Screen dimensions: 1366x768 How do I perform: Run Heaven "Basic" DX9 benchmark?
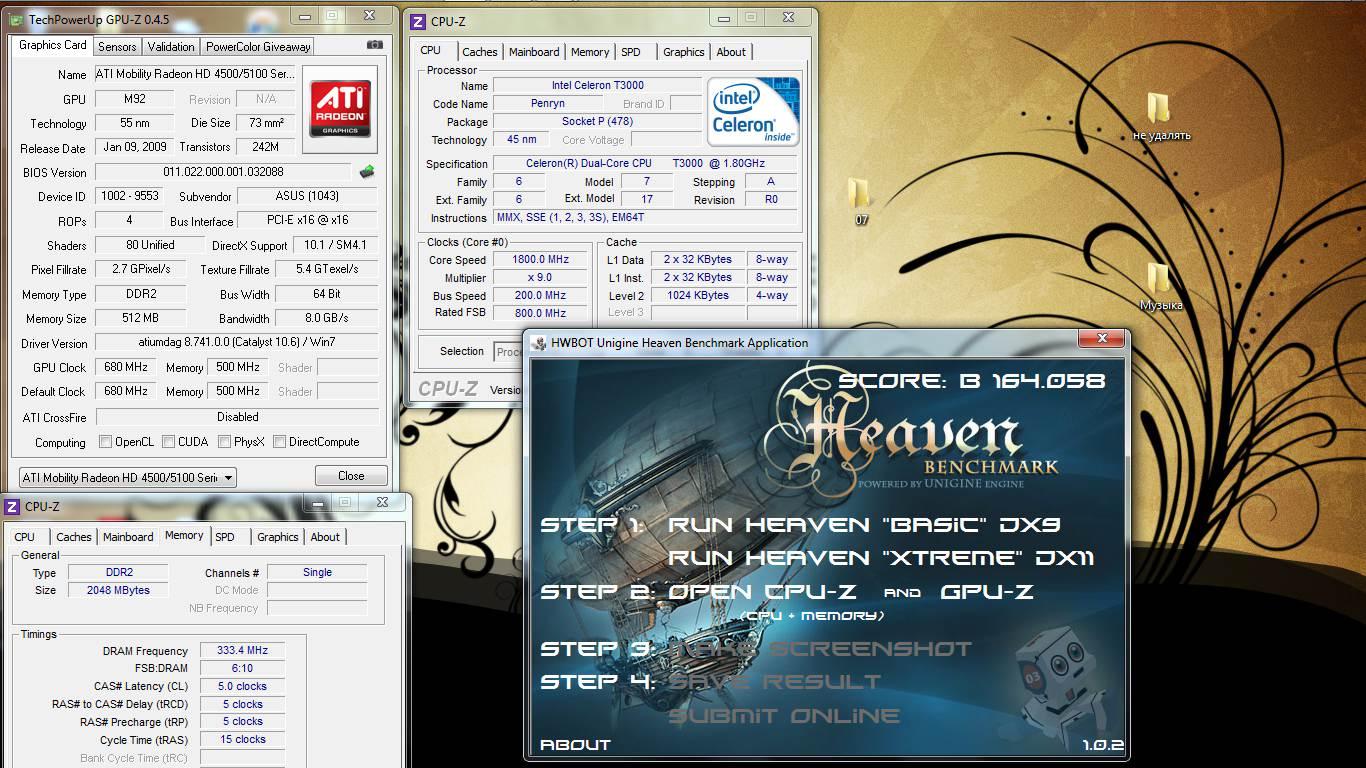[864, 525]
